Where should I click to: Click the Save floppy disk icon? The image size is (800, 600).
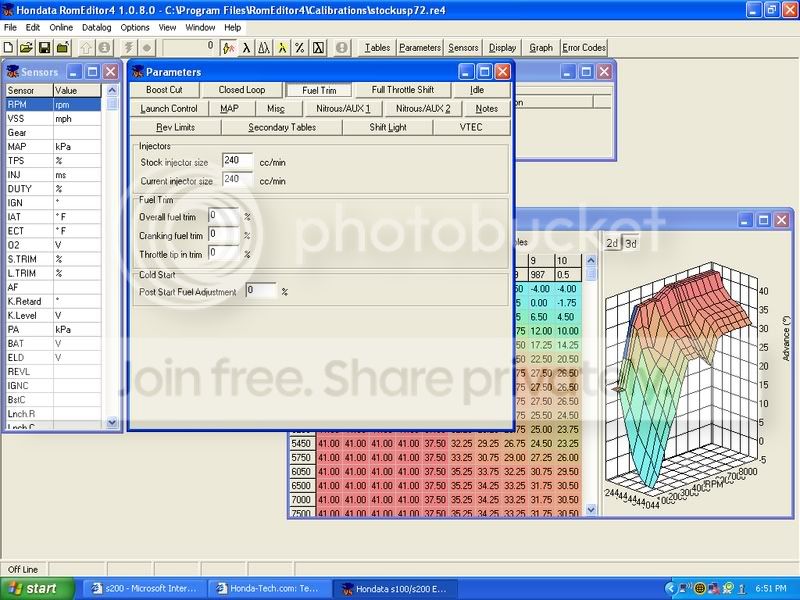click(45, 47)
